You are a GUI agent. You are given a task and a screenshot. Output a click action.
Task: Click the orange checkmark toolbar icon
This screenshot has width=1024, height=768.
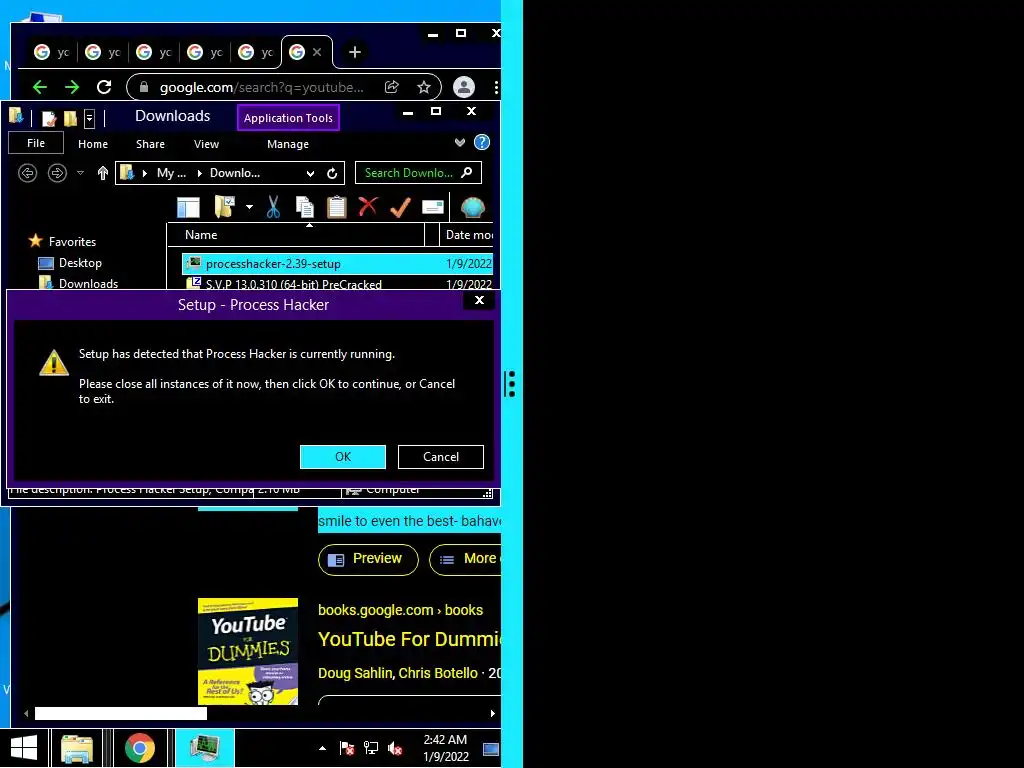point(400,207)
